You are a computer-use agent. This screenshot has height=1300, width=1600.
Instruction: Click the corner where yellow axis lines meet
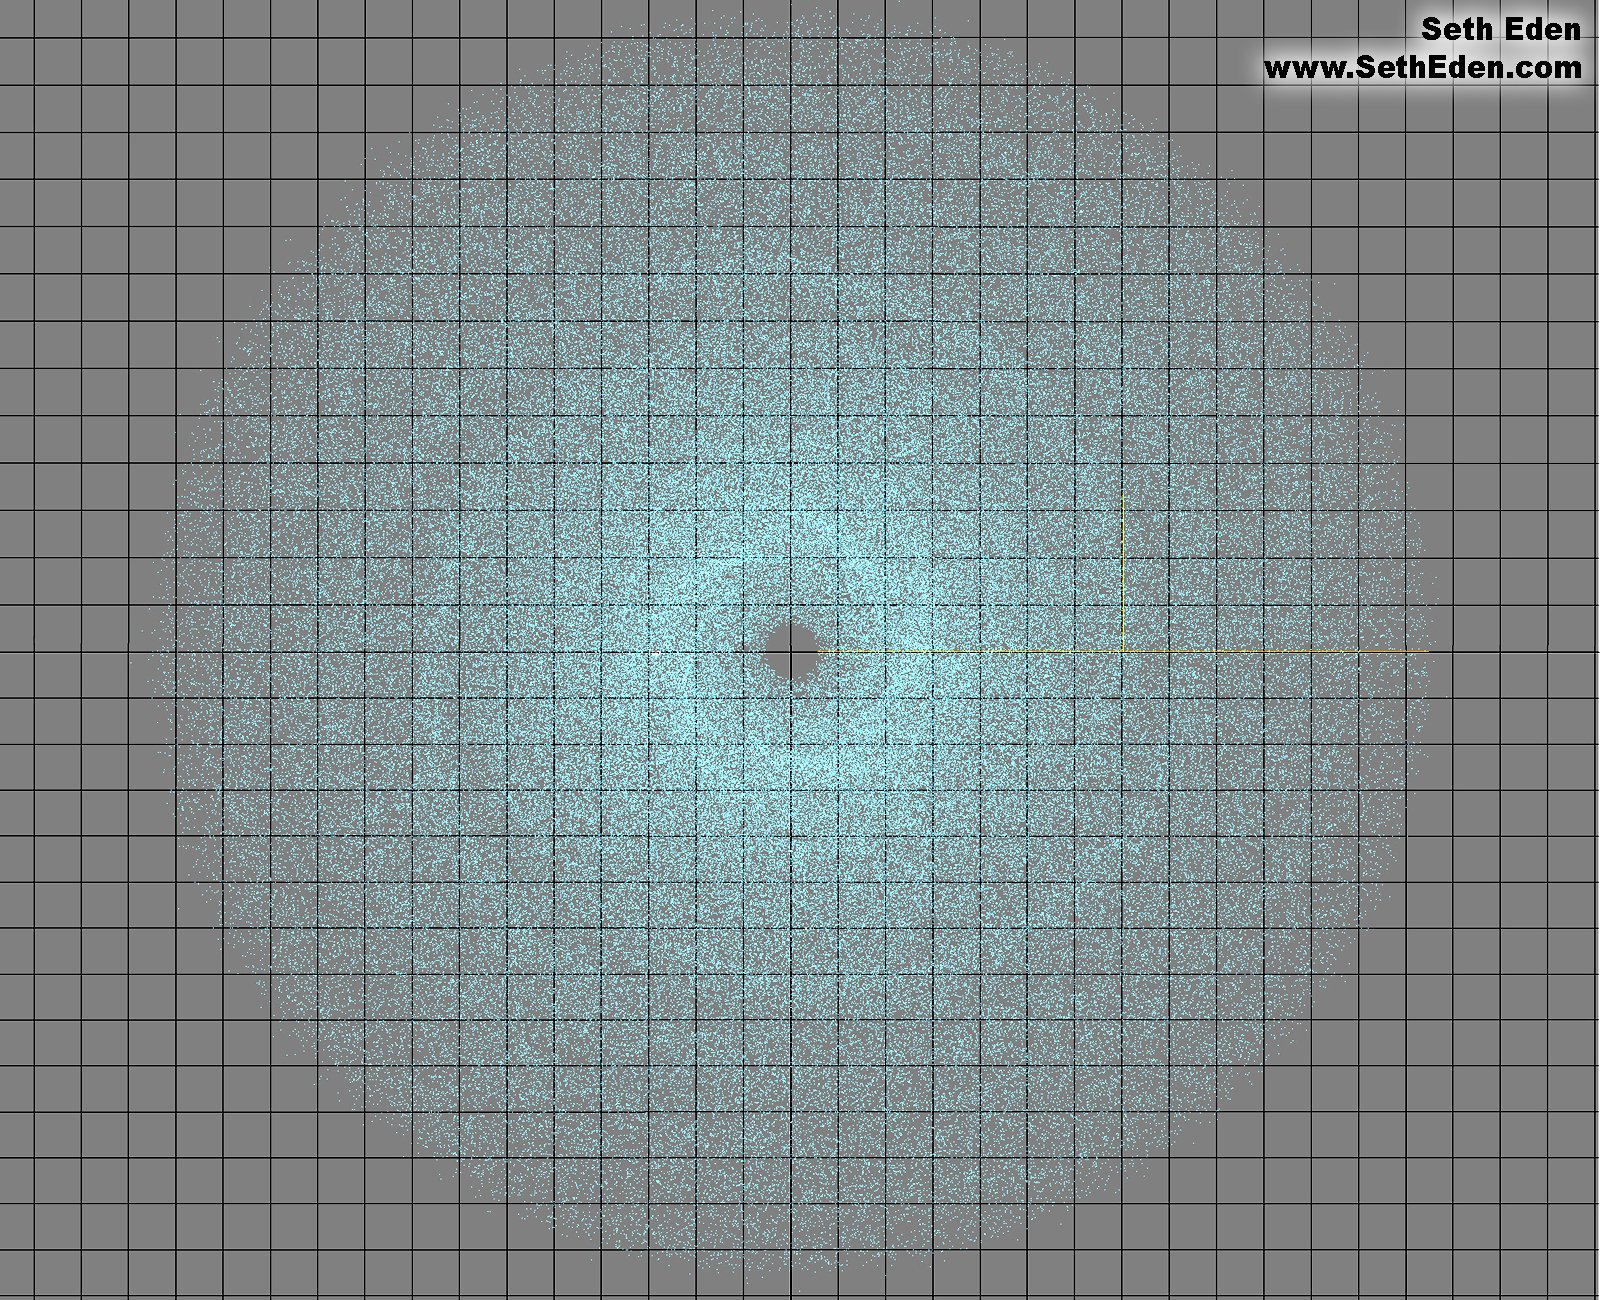click(1123, 651)
